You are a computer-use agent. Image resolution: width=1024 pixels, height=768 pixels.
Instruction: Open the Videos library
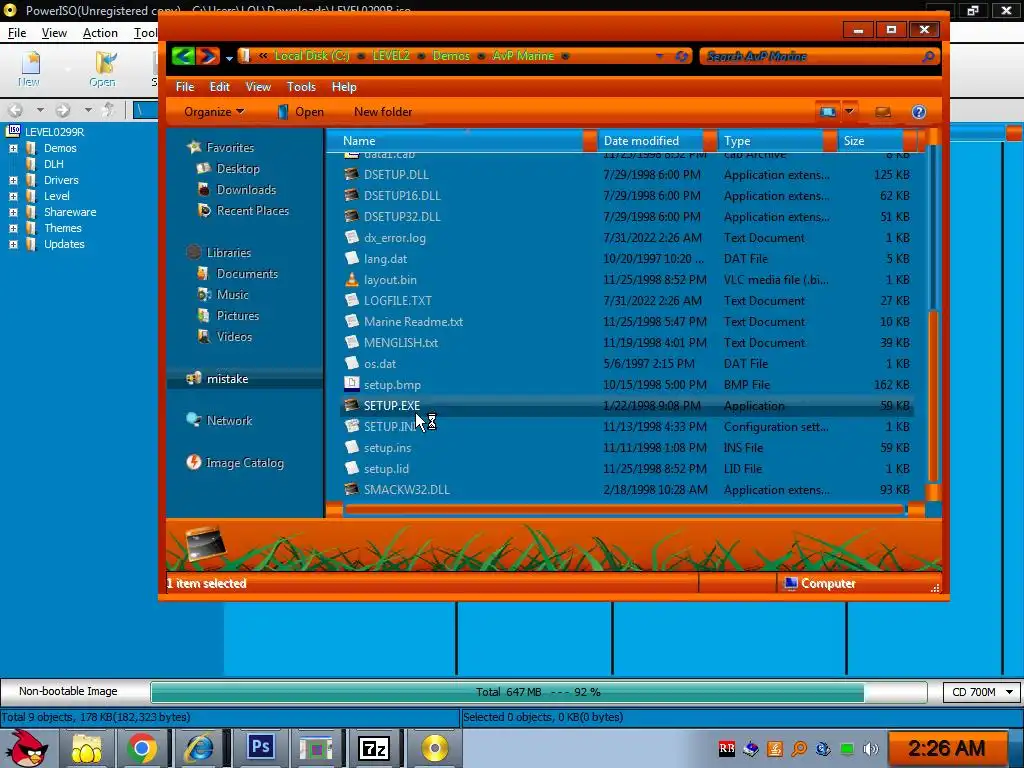[x=234, y=336]
